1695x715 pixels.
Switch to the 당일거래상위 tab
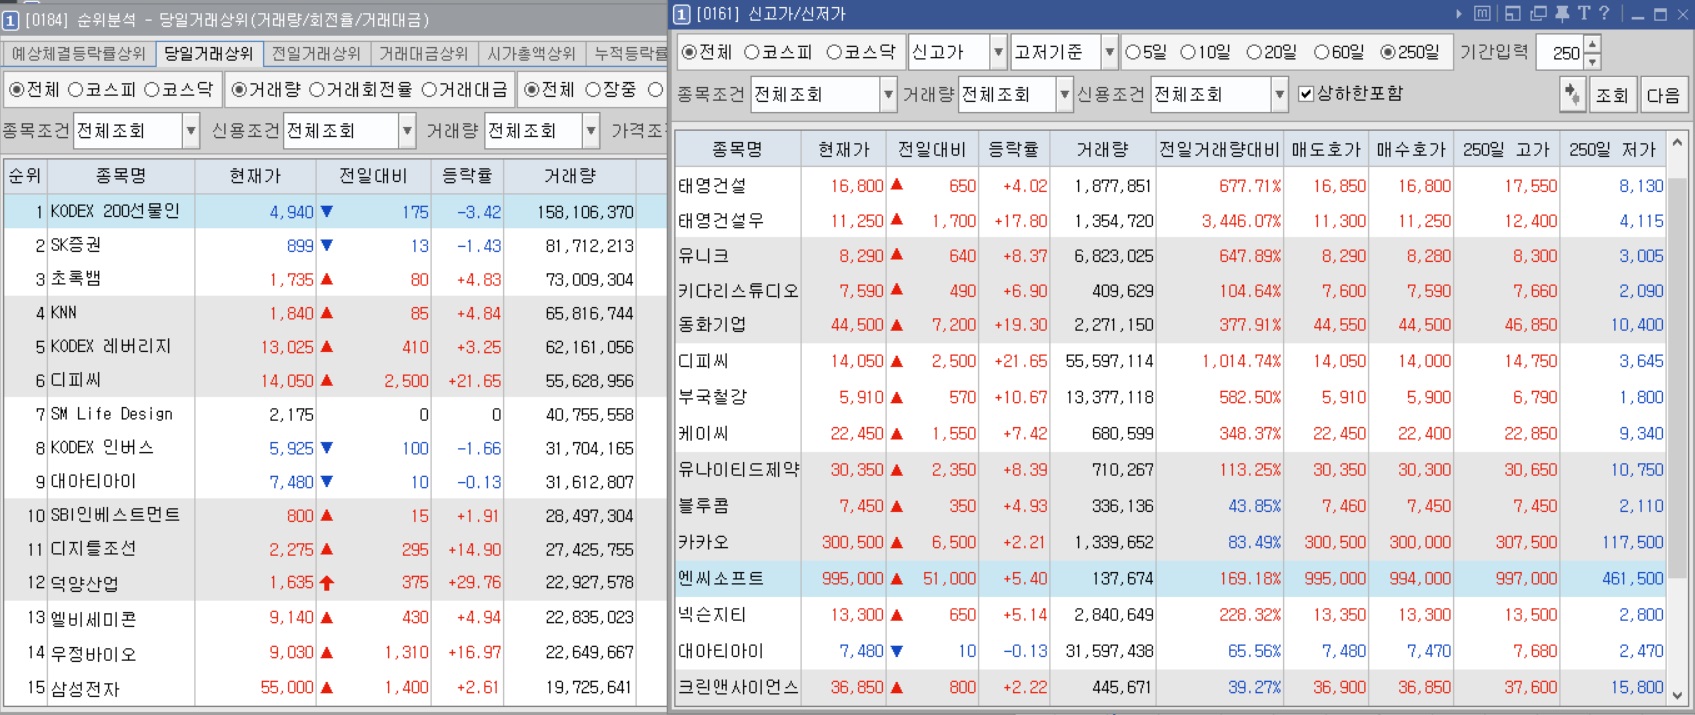pos(208,53)
